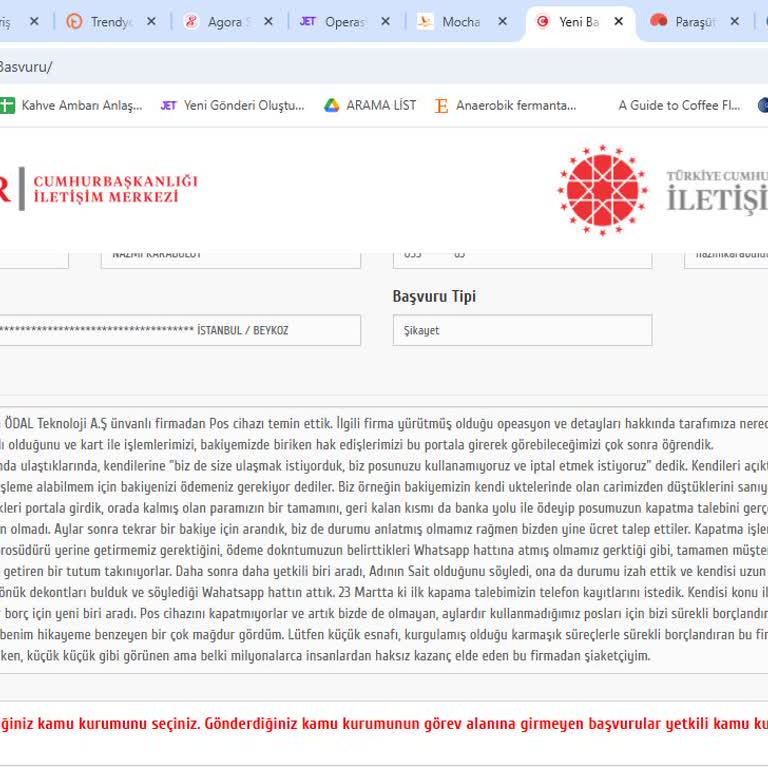Open A Guide to Coffee Fl... bookmark

pos(679,105)
